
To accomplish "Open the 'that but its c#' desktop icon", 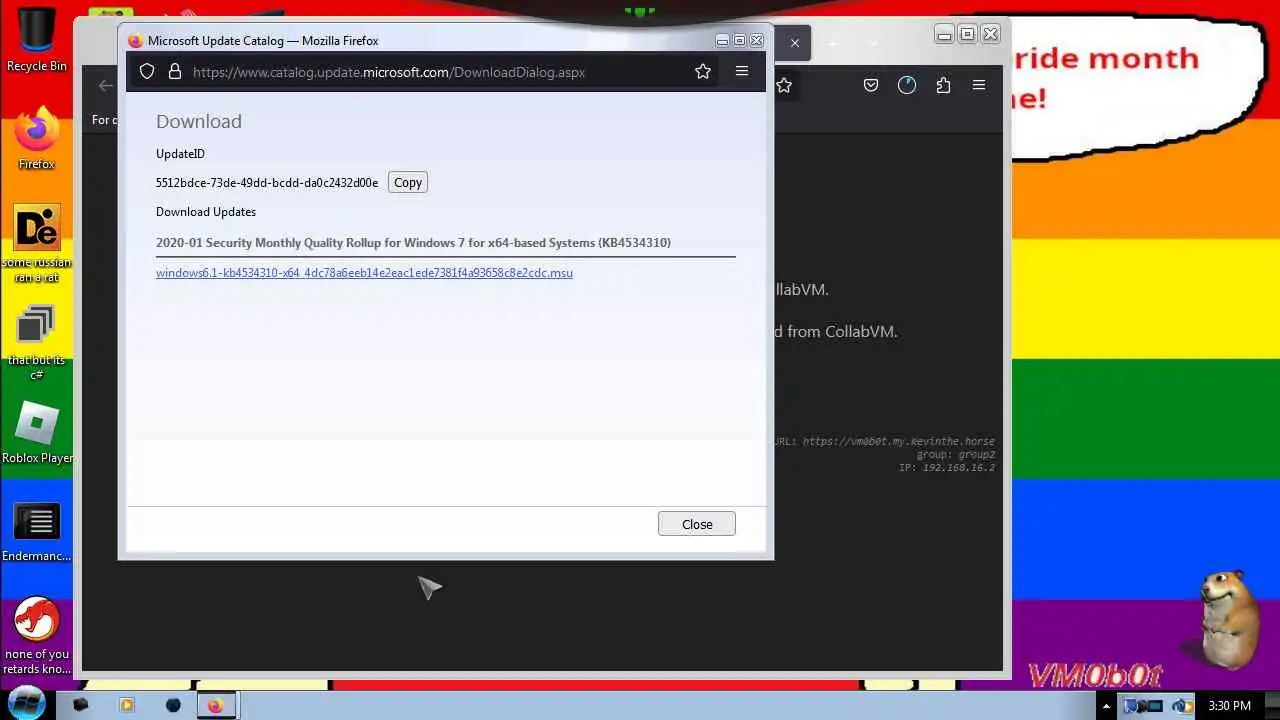I will pyautogui.click(x=37, y=342).
